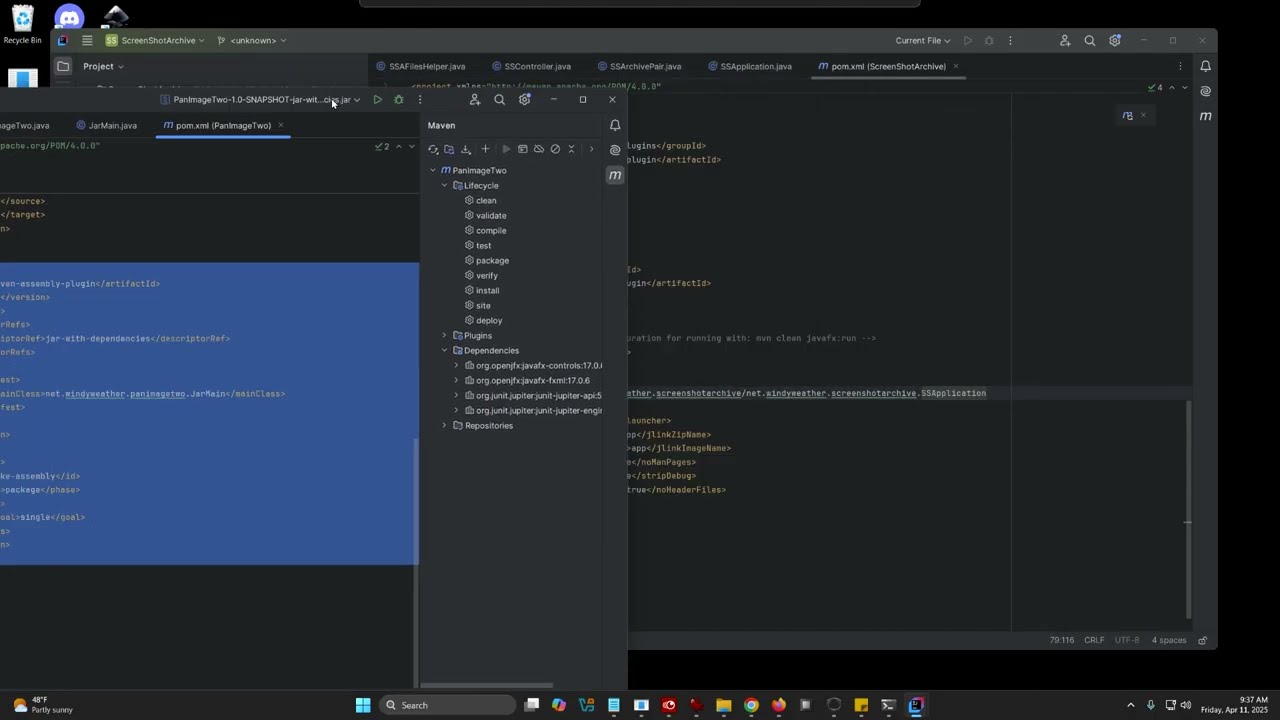Open AI Assistant swirl icon in PanImageTwo sidebar
The width and height of the screenshot is (1280, 720).
[615, 150]
